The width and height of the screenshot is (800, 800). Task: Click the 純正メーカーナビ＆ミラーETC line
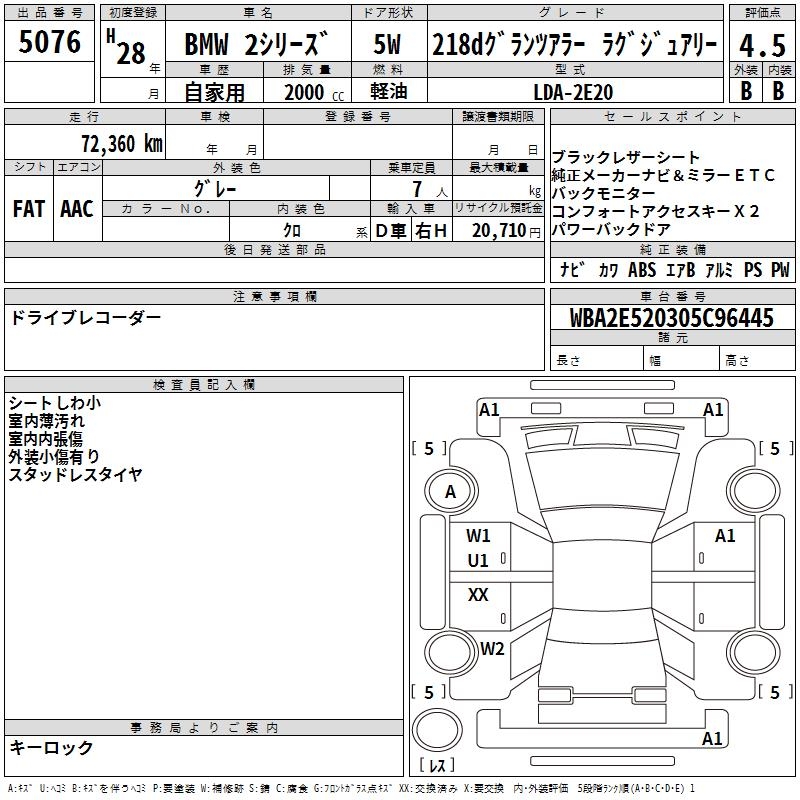point(663,175)
